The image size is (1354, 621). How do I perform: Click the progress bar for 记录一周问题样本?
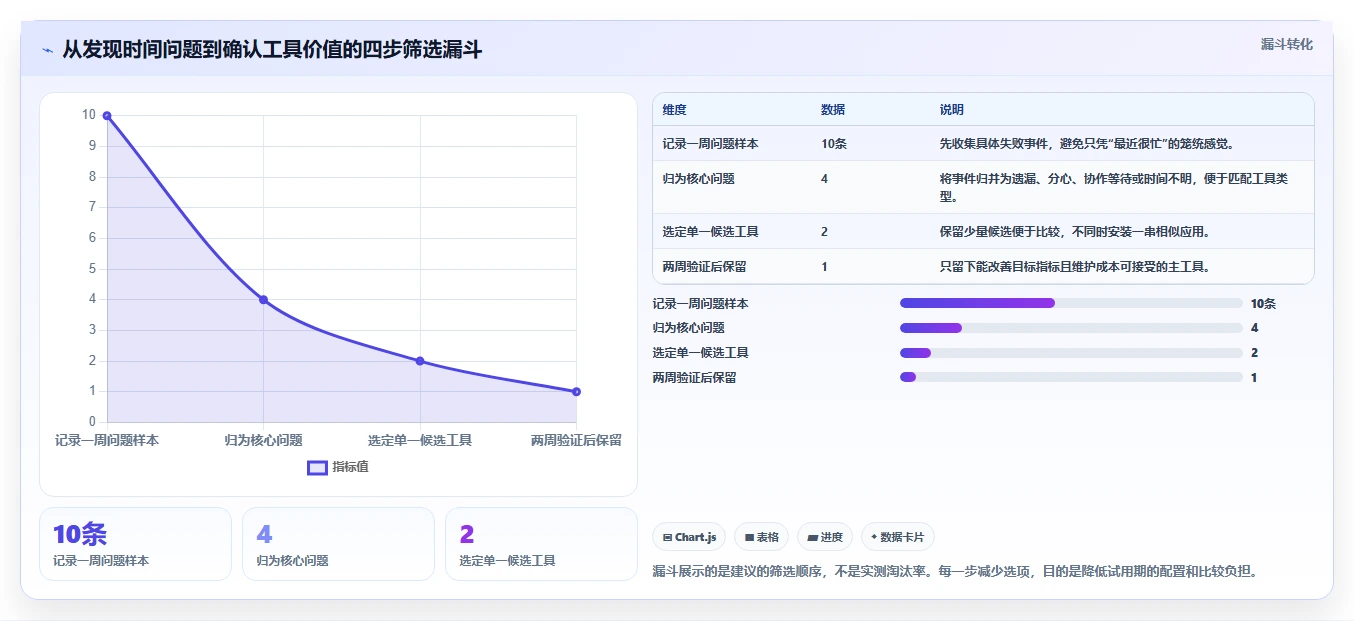click(1071, 303)
